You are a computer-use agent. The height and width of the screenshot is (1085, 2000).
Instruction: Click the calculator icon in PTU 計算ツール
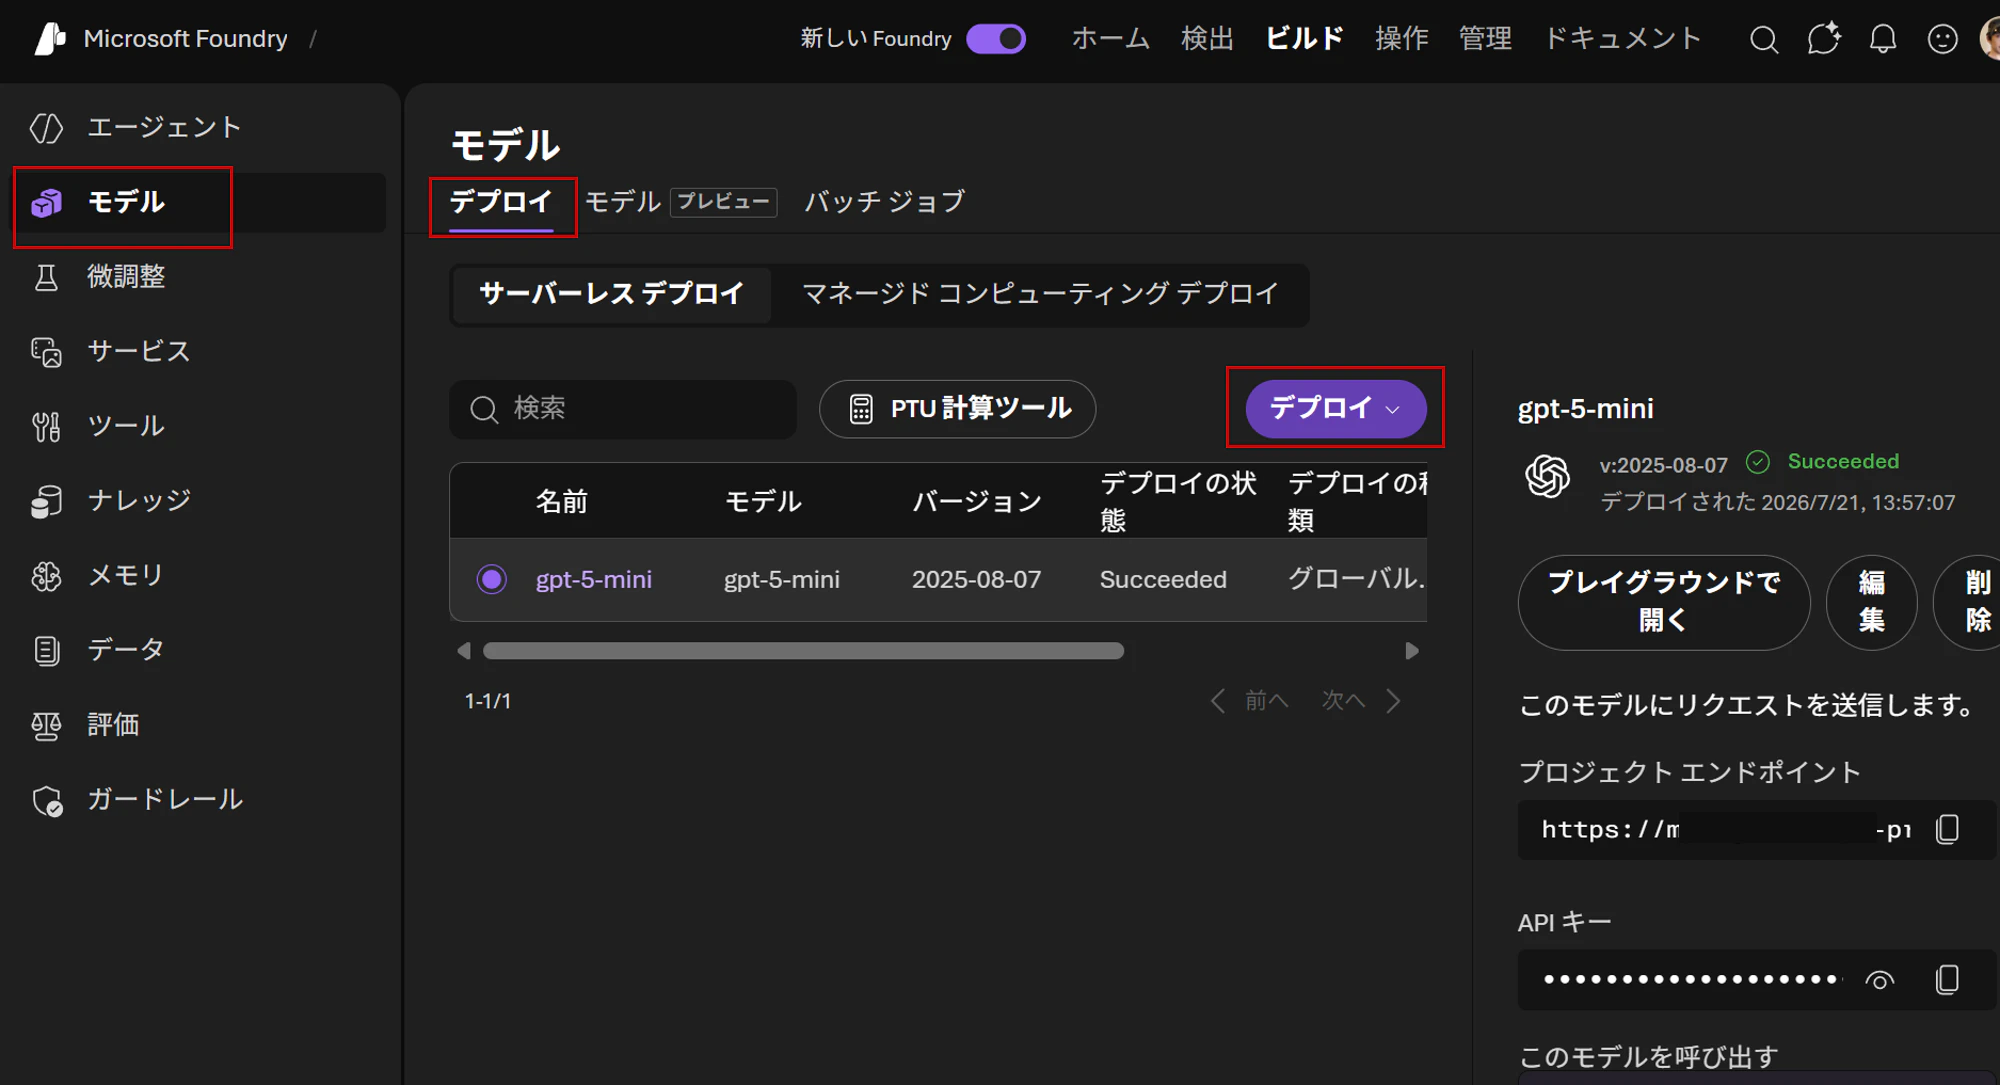[x=861, y=409]
